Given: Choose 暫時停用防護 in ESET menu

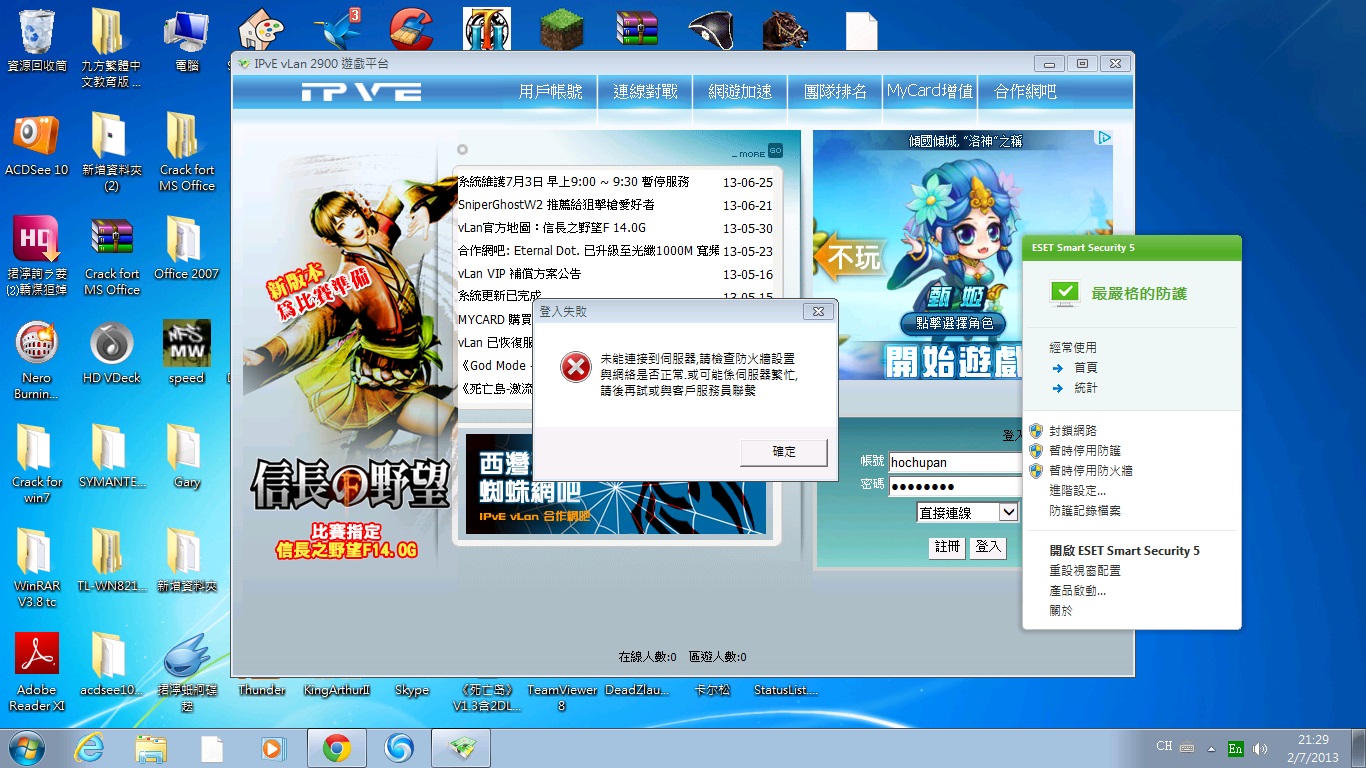Looking at the screenshot, I should [x=1084, y=451].
